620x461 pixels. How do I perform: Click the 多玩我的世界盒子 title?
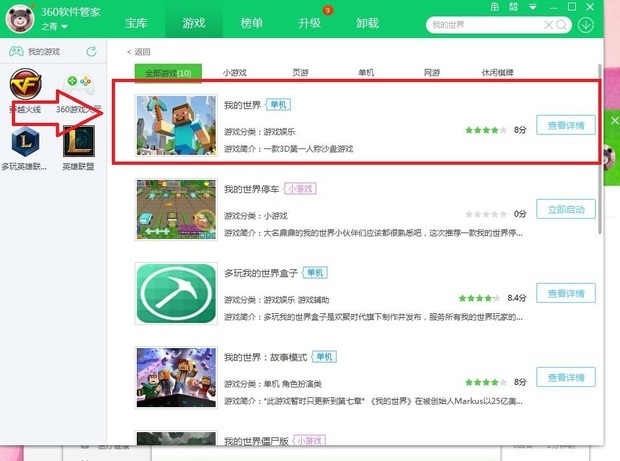(261, 273)
